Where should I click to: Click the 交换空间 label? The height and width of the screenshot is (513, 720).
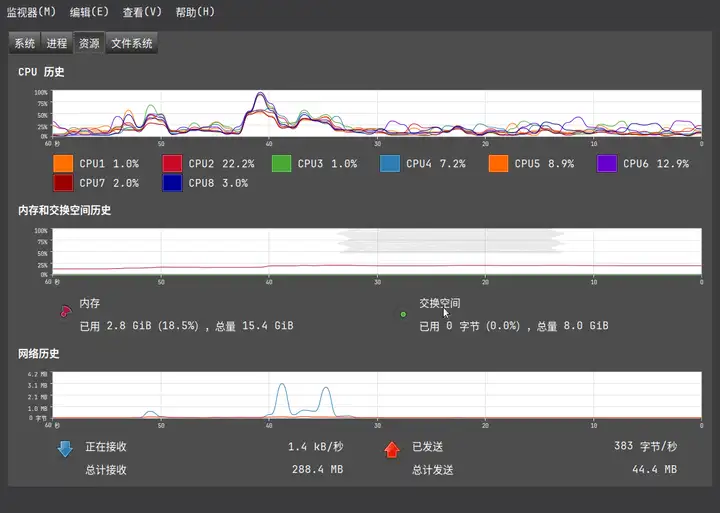click(439, 303)
